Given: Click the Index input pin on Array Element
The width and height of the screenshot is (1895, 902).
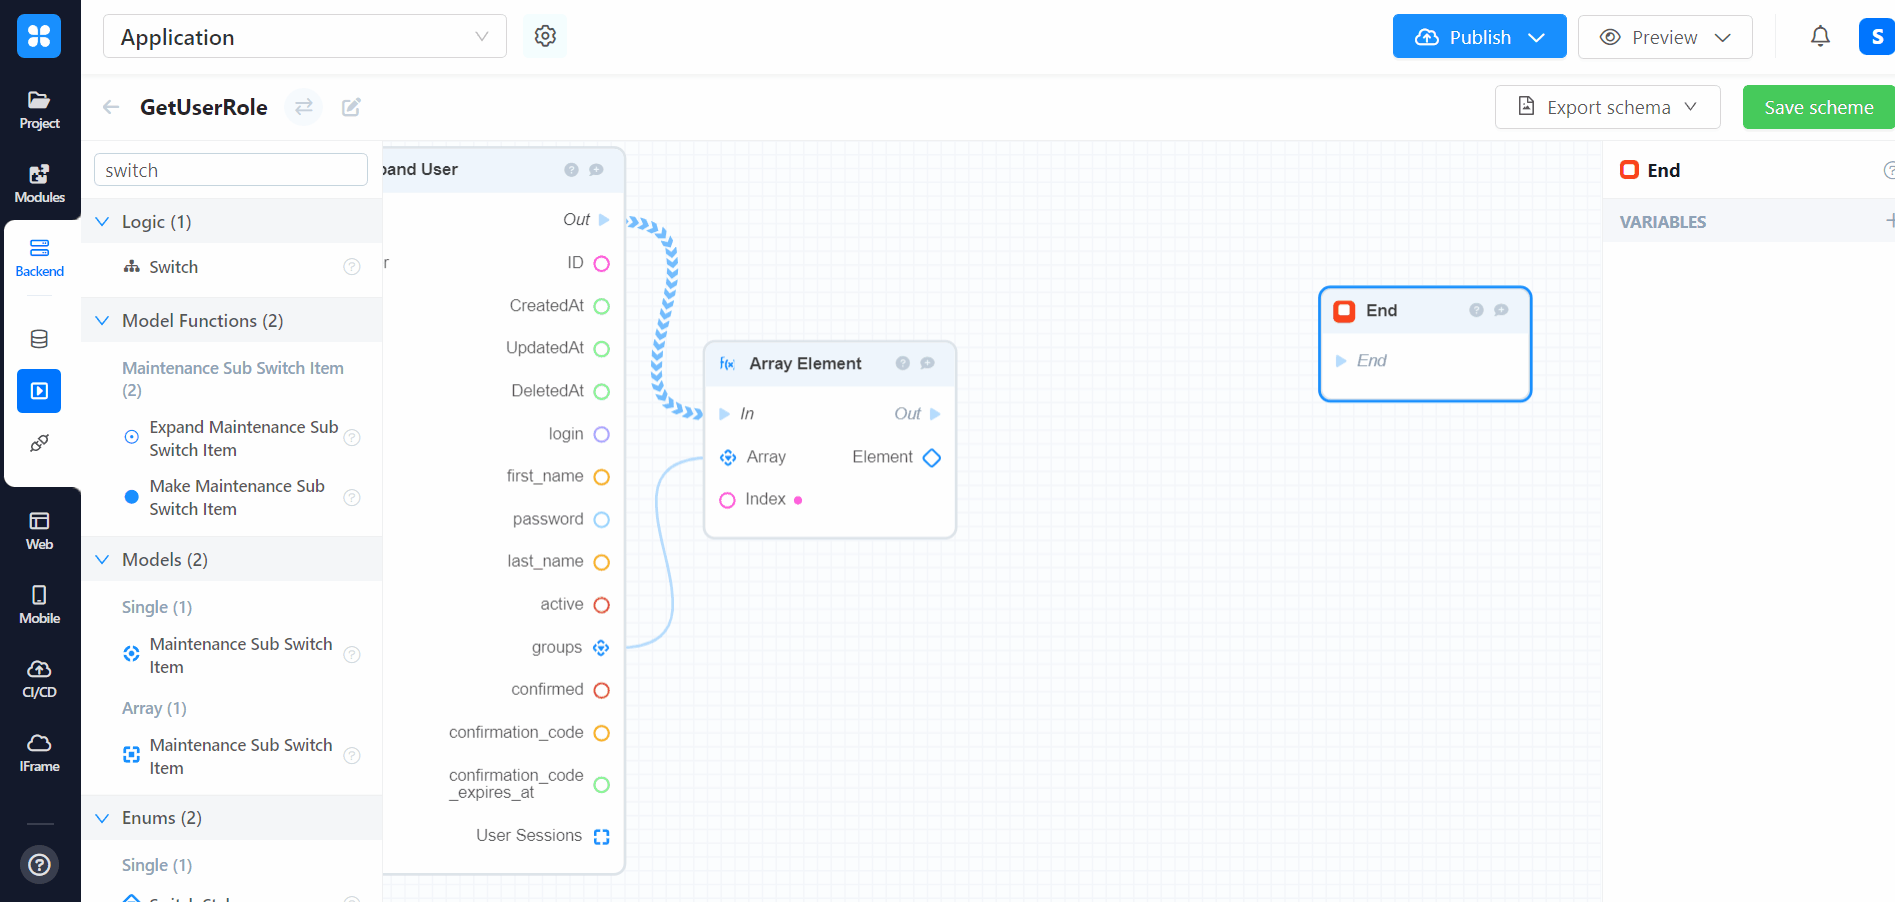Looking at the screenshot, I should 727,500.
